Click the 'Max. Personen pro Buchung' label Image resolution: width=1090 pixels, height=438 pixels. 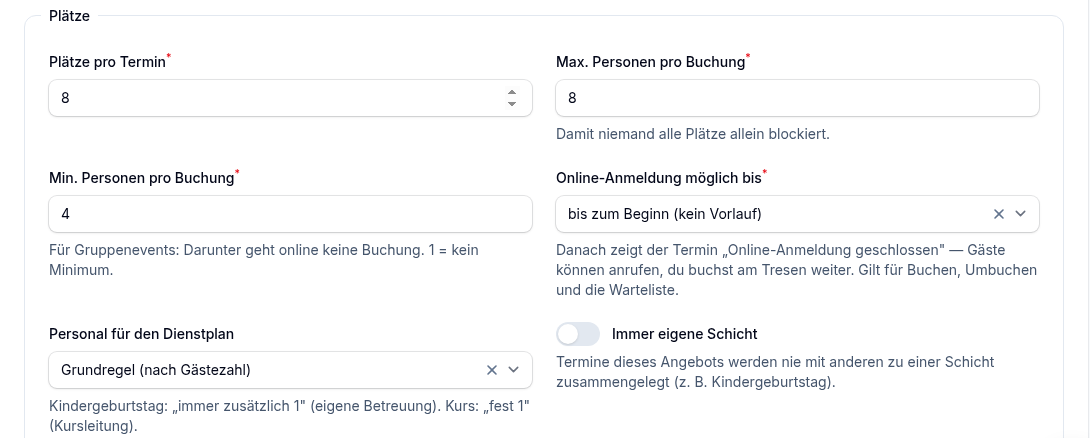pyautogui.click(x=651, y=62)
